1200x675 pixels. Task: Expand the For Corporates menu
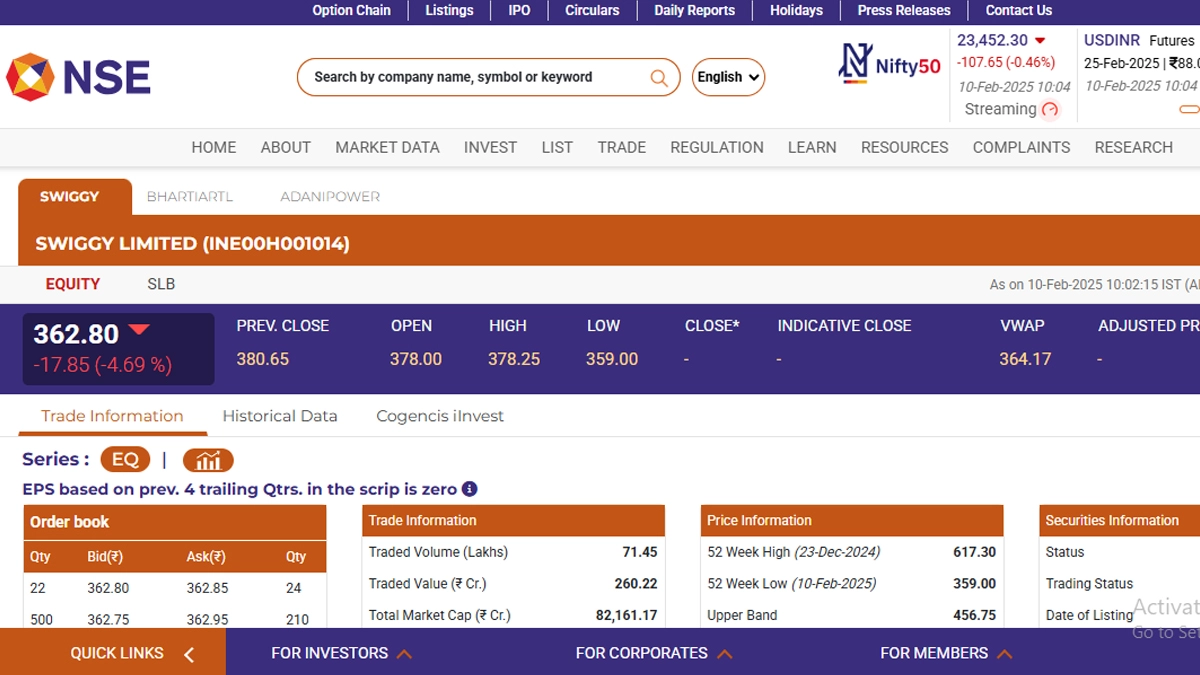click(653, 653)
